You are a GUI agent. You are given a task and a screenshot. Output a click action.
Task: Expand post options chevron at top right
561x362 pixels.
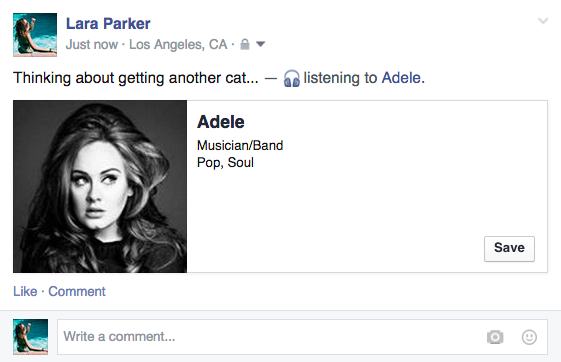(543, 21)
